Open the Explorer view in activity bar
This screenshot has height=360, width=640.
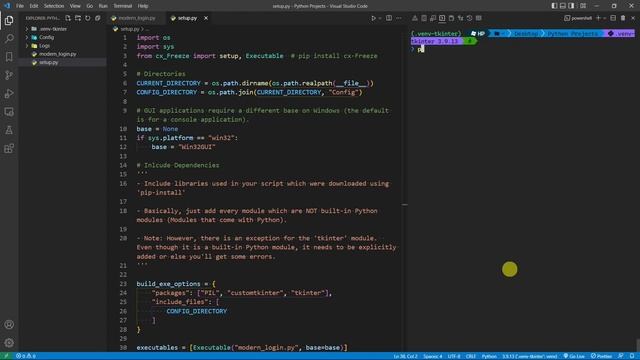[9, 20]
